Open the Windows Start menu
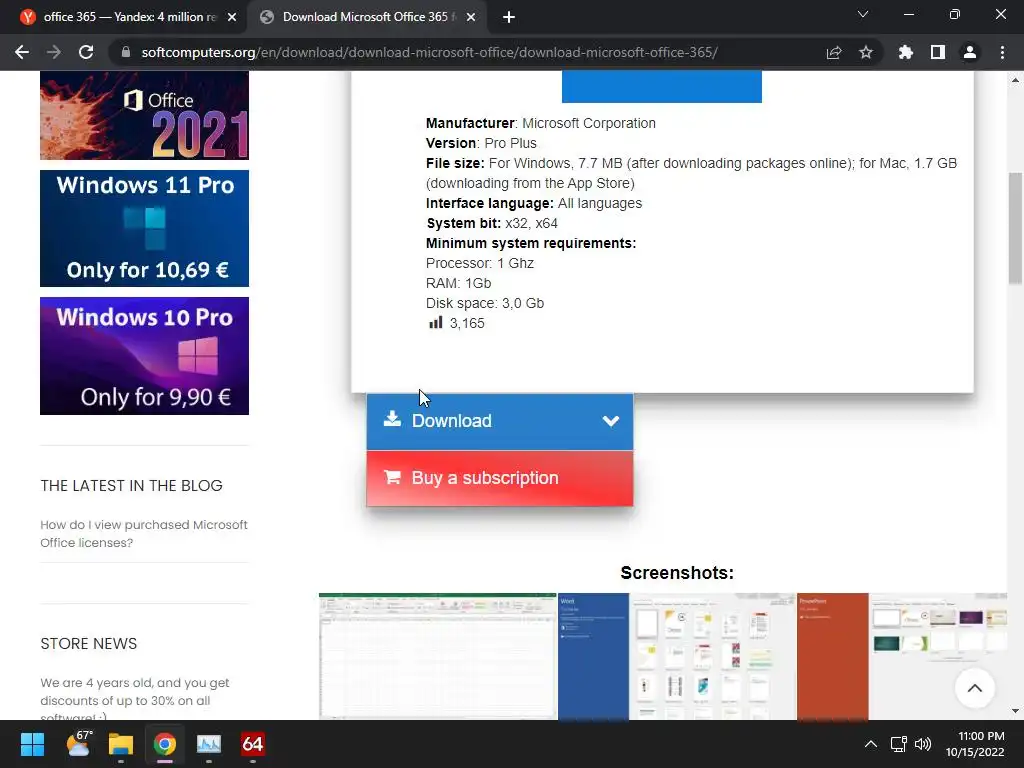This screenshot has width=1024, height=768. [32, 744]
